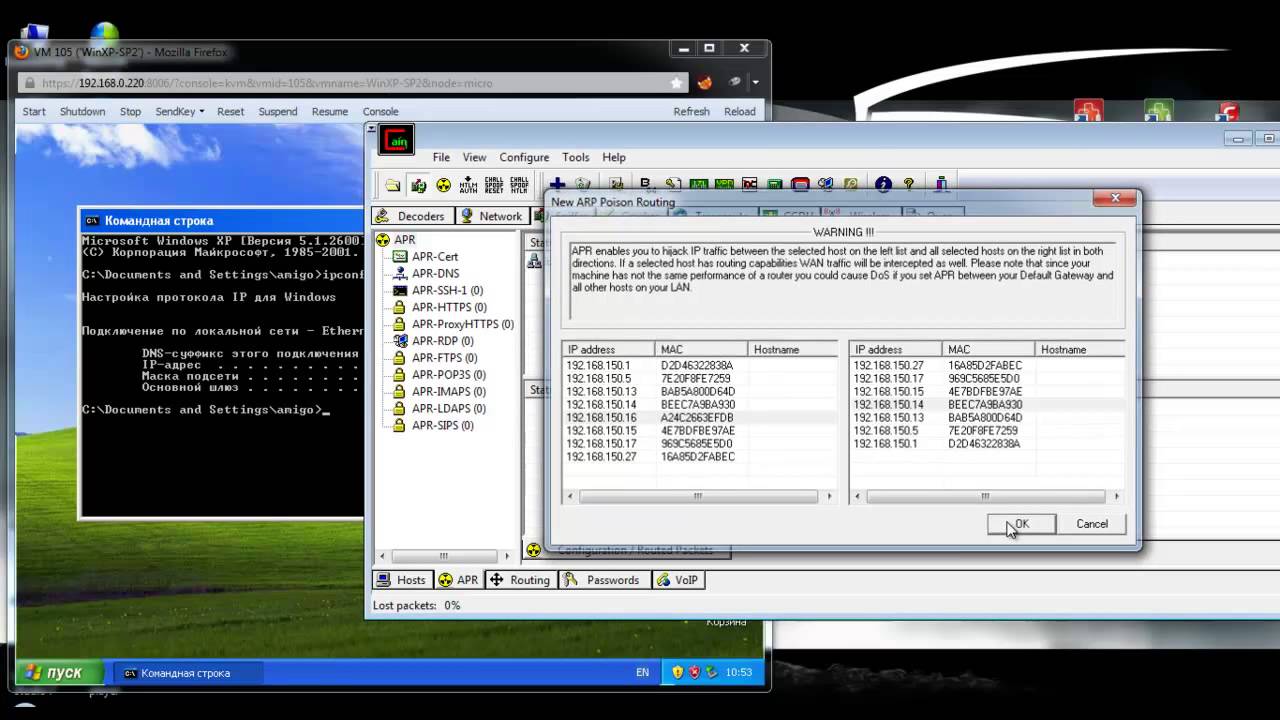Open the File menu in Cain
This screenshot has height=720, width=1280.
pyautogui.click(x=441, y=157)
